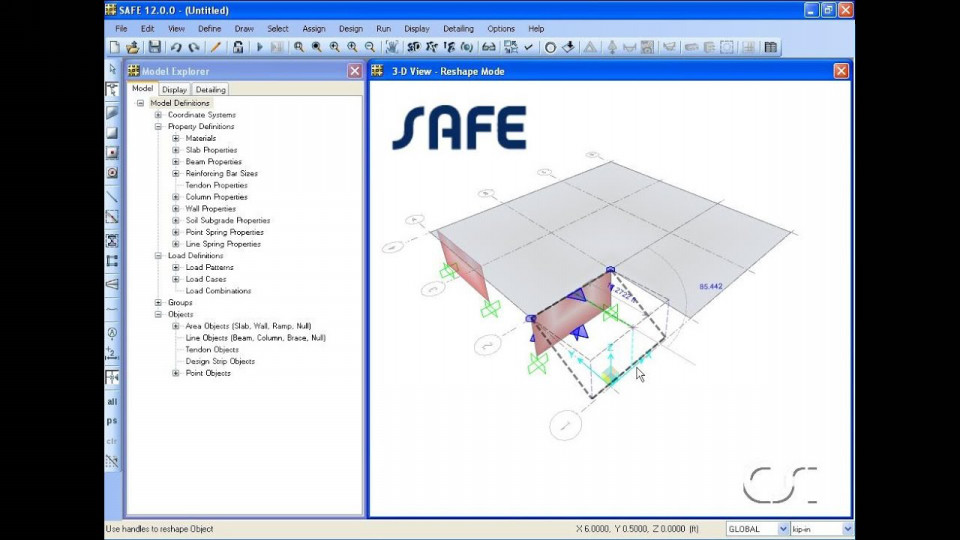Close the 3-D View window
The height and width of the screenshot is (540, 960).
[841, 71]
